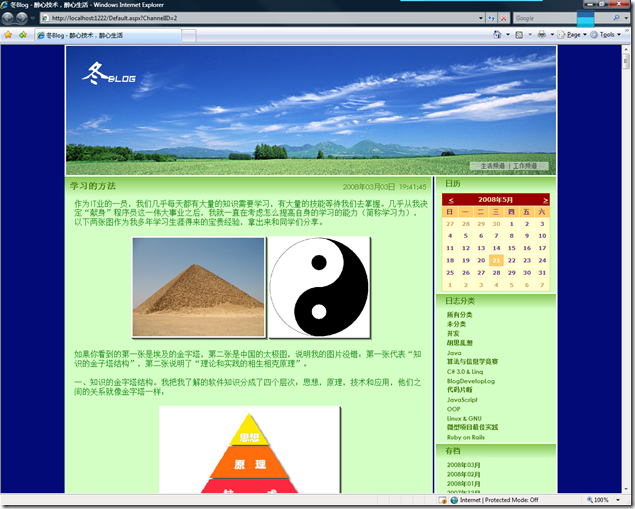Open a new blank tab
This screenshot has width=635, height=509.
(189, 36)
